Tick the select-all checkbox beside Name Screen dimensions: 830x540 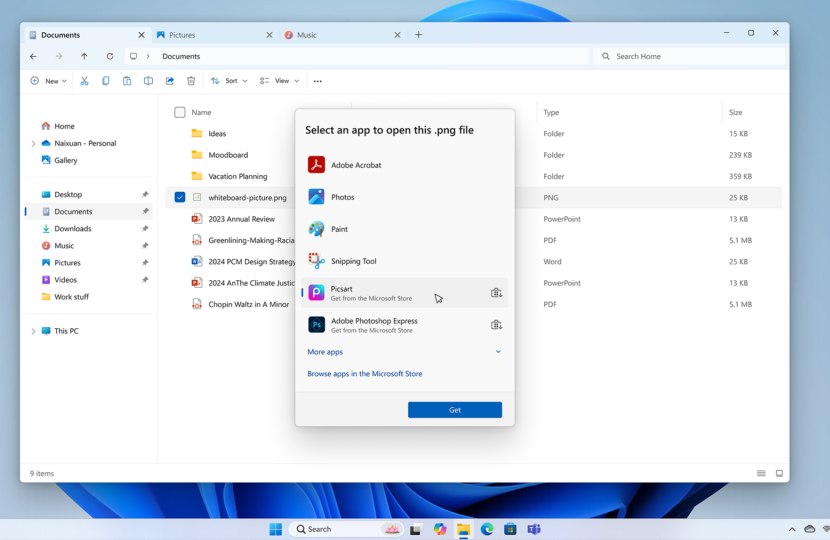(180, 112)
